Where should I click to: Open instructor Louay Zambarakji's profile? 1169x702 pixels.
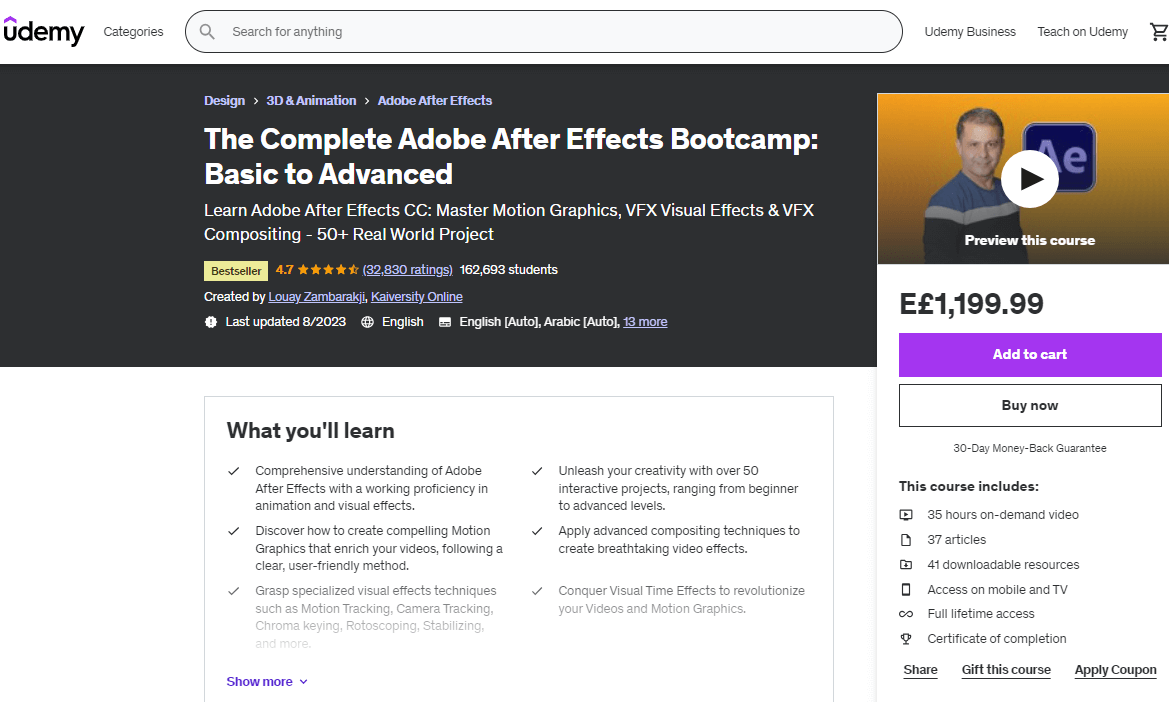[317, 297]
